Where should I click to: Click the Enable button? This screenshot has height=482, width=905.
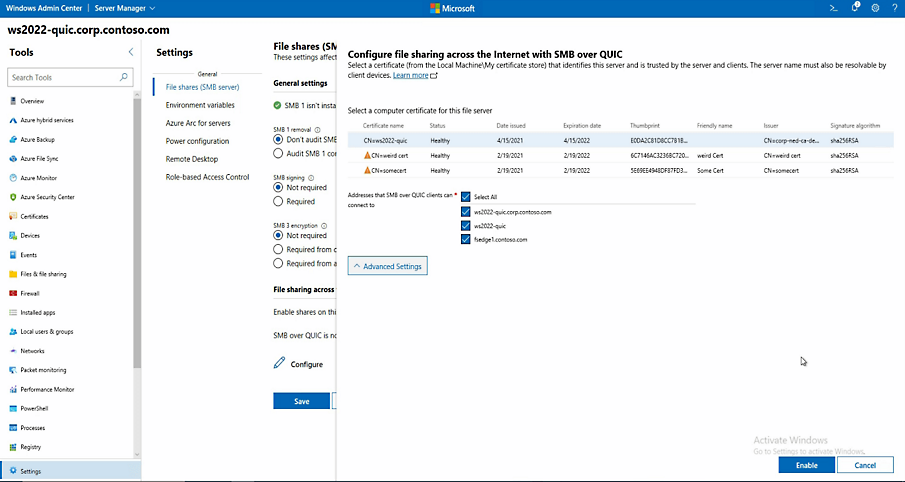806,465
